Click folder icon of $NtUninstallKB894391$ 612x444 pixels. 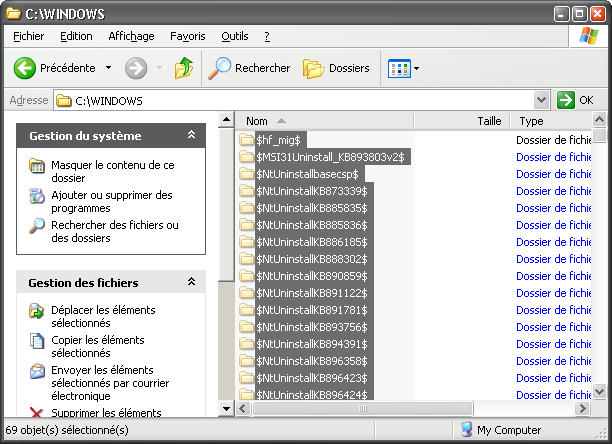[246, 344]
